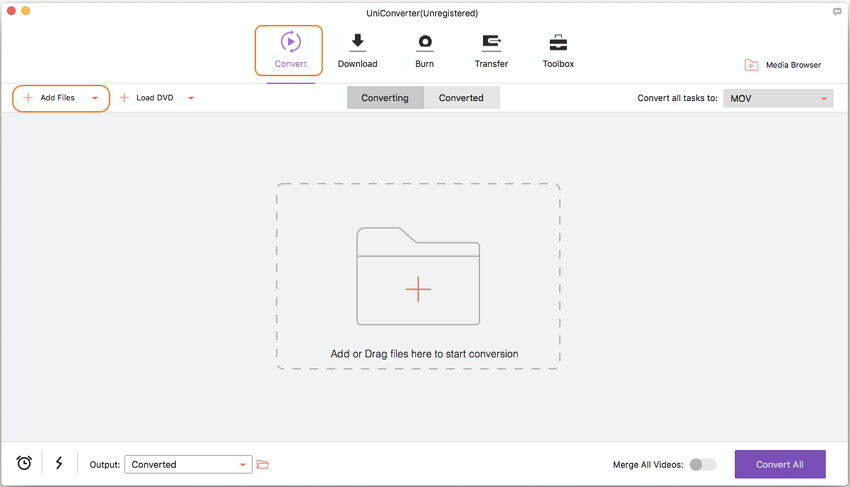Click the Load DVD button
The width and height of the screenshot is (850, 487).
click(147, 98)
